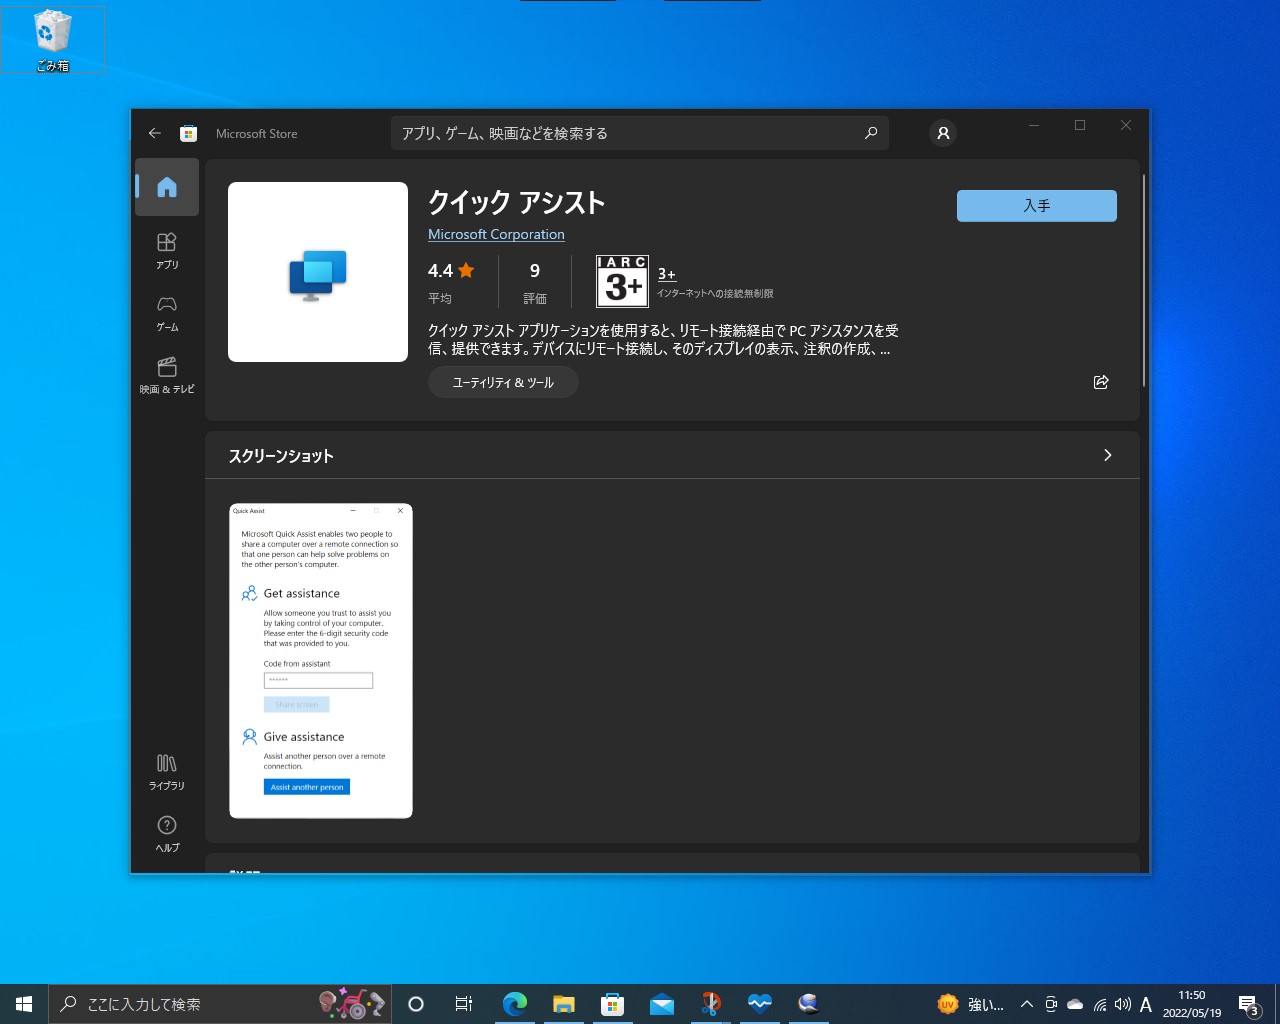Click the 入手 button to get the app
This screenshot has height=1024, width=1280.
[1036, 205]
